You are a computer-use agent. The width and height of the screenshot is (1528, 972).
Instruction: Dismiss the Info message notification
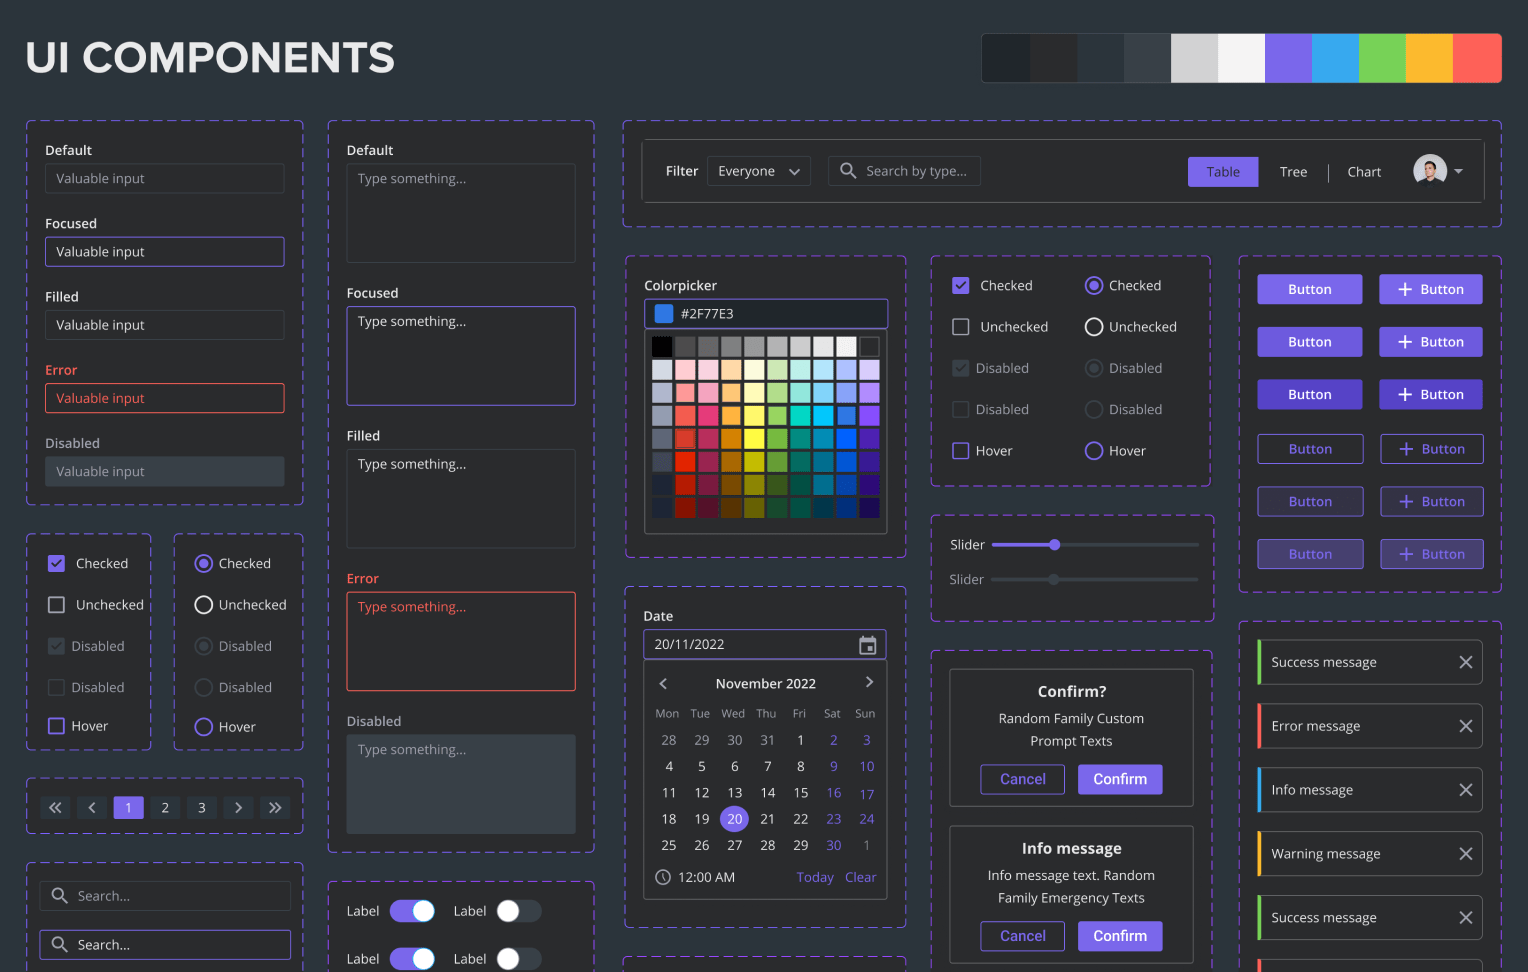coord(1466,790)
